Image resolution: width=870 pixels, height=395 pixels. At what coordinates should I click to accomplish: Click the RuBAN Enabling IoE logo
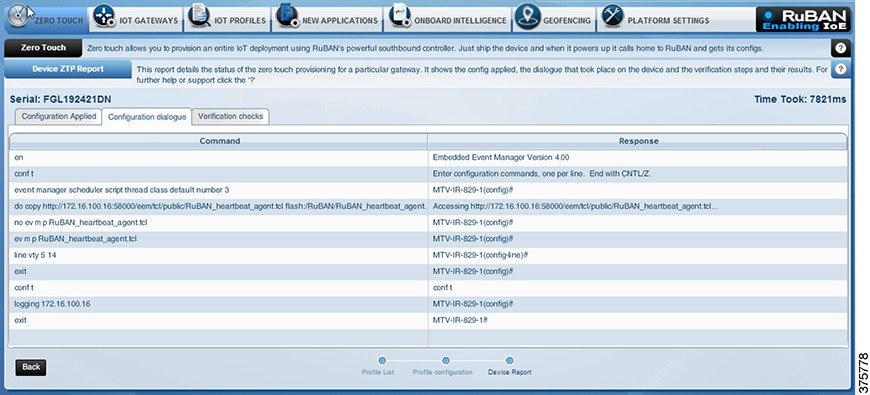point(802,19)
